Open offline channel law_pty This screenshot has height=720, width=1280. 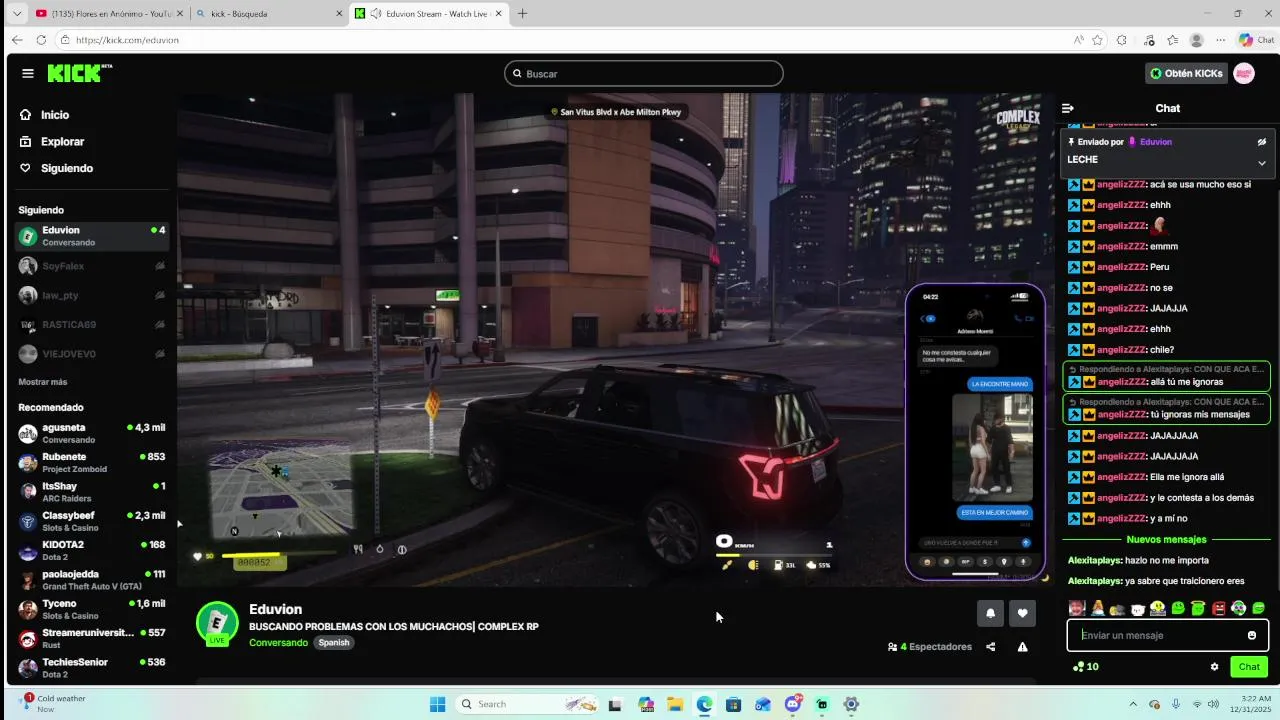[x=91, y=295]
